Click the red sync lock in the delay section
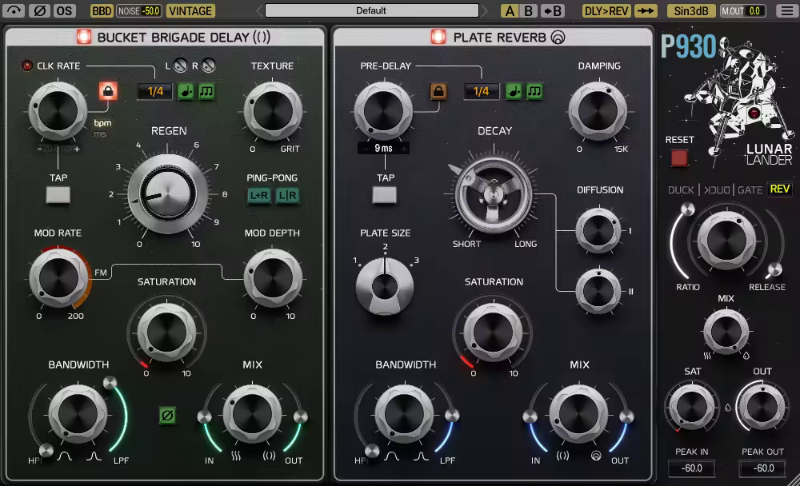 coord(107,92)
